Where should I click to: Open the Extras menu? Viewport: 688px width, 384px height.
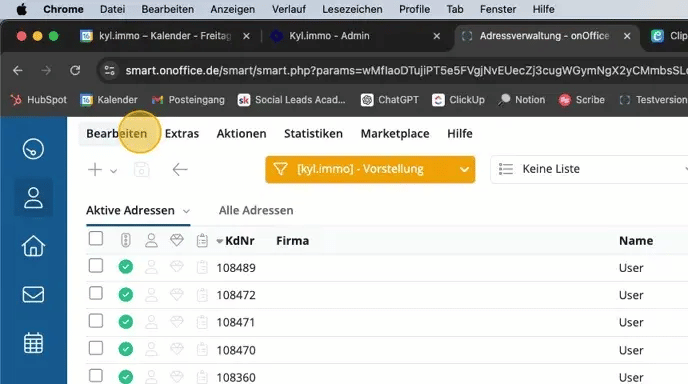pos(182,133)
